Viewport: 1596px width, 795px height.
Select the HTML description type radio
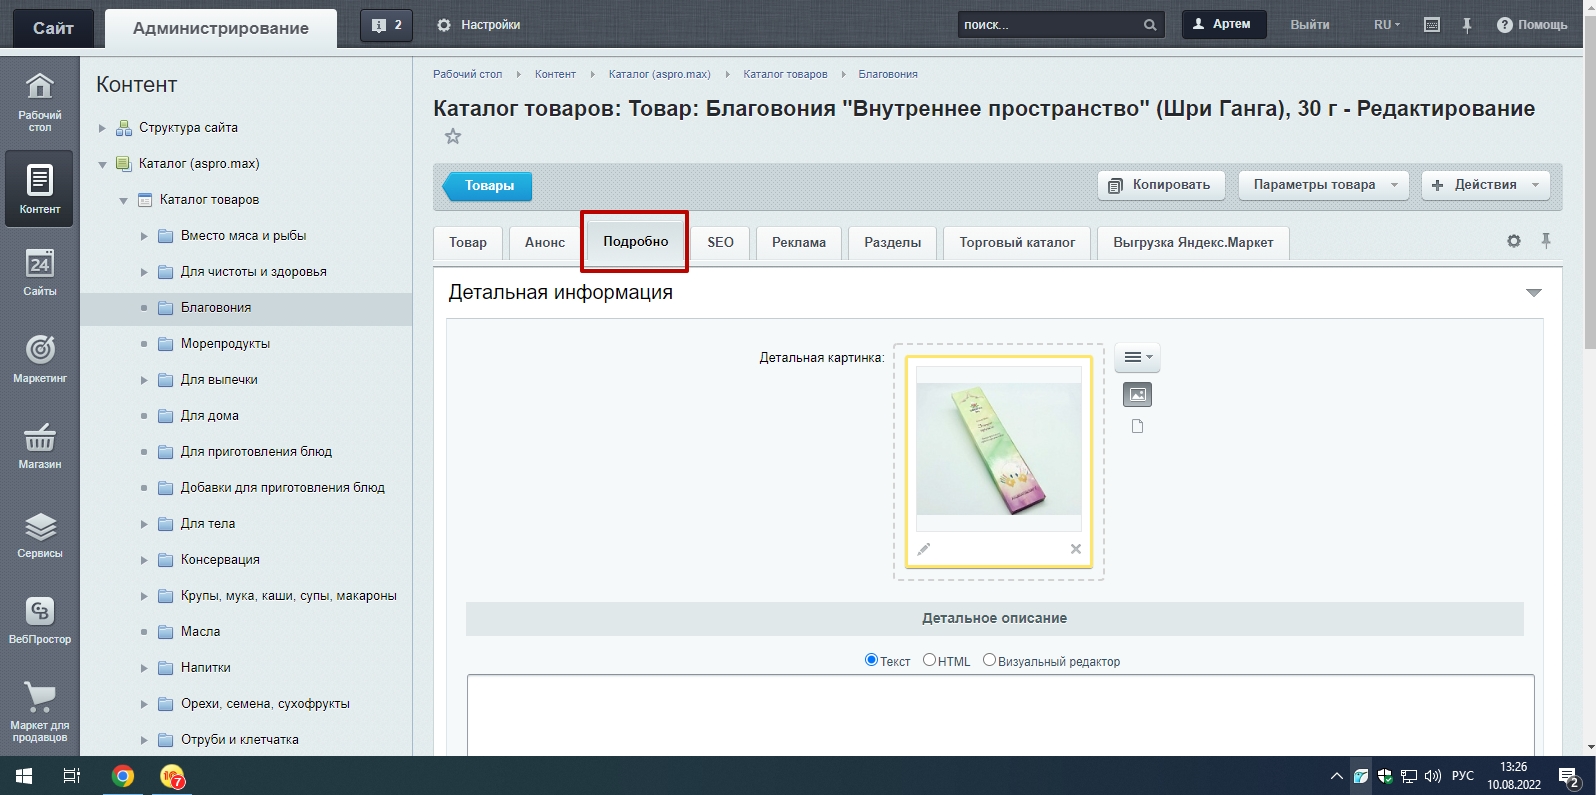[x=929, y=660]
